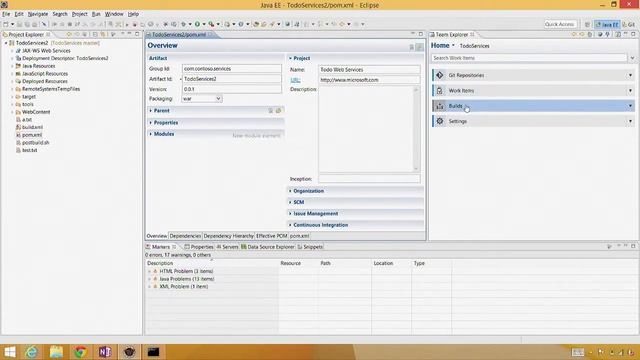Open Builds dropdown arrow

point(630,106)
